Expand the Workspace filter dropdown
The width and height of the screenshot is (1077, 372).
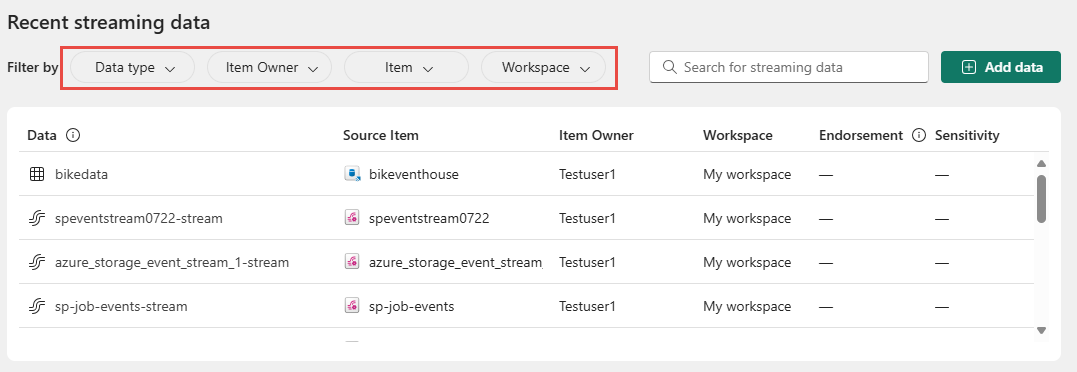[x=543, y=67]
